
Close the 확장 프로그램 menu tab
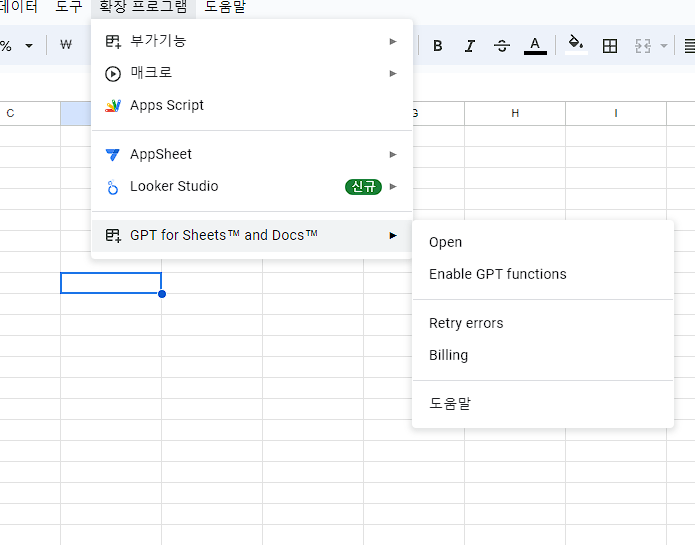[143, 7]
